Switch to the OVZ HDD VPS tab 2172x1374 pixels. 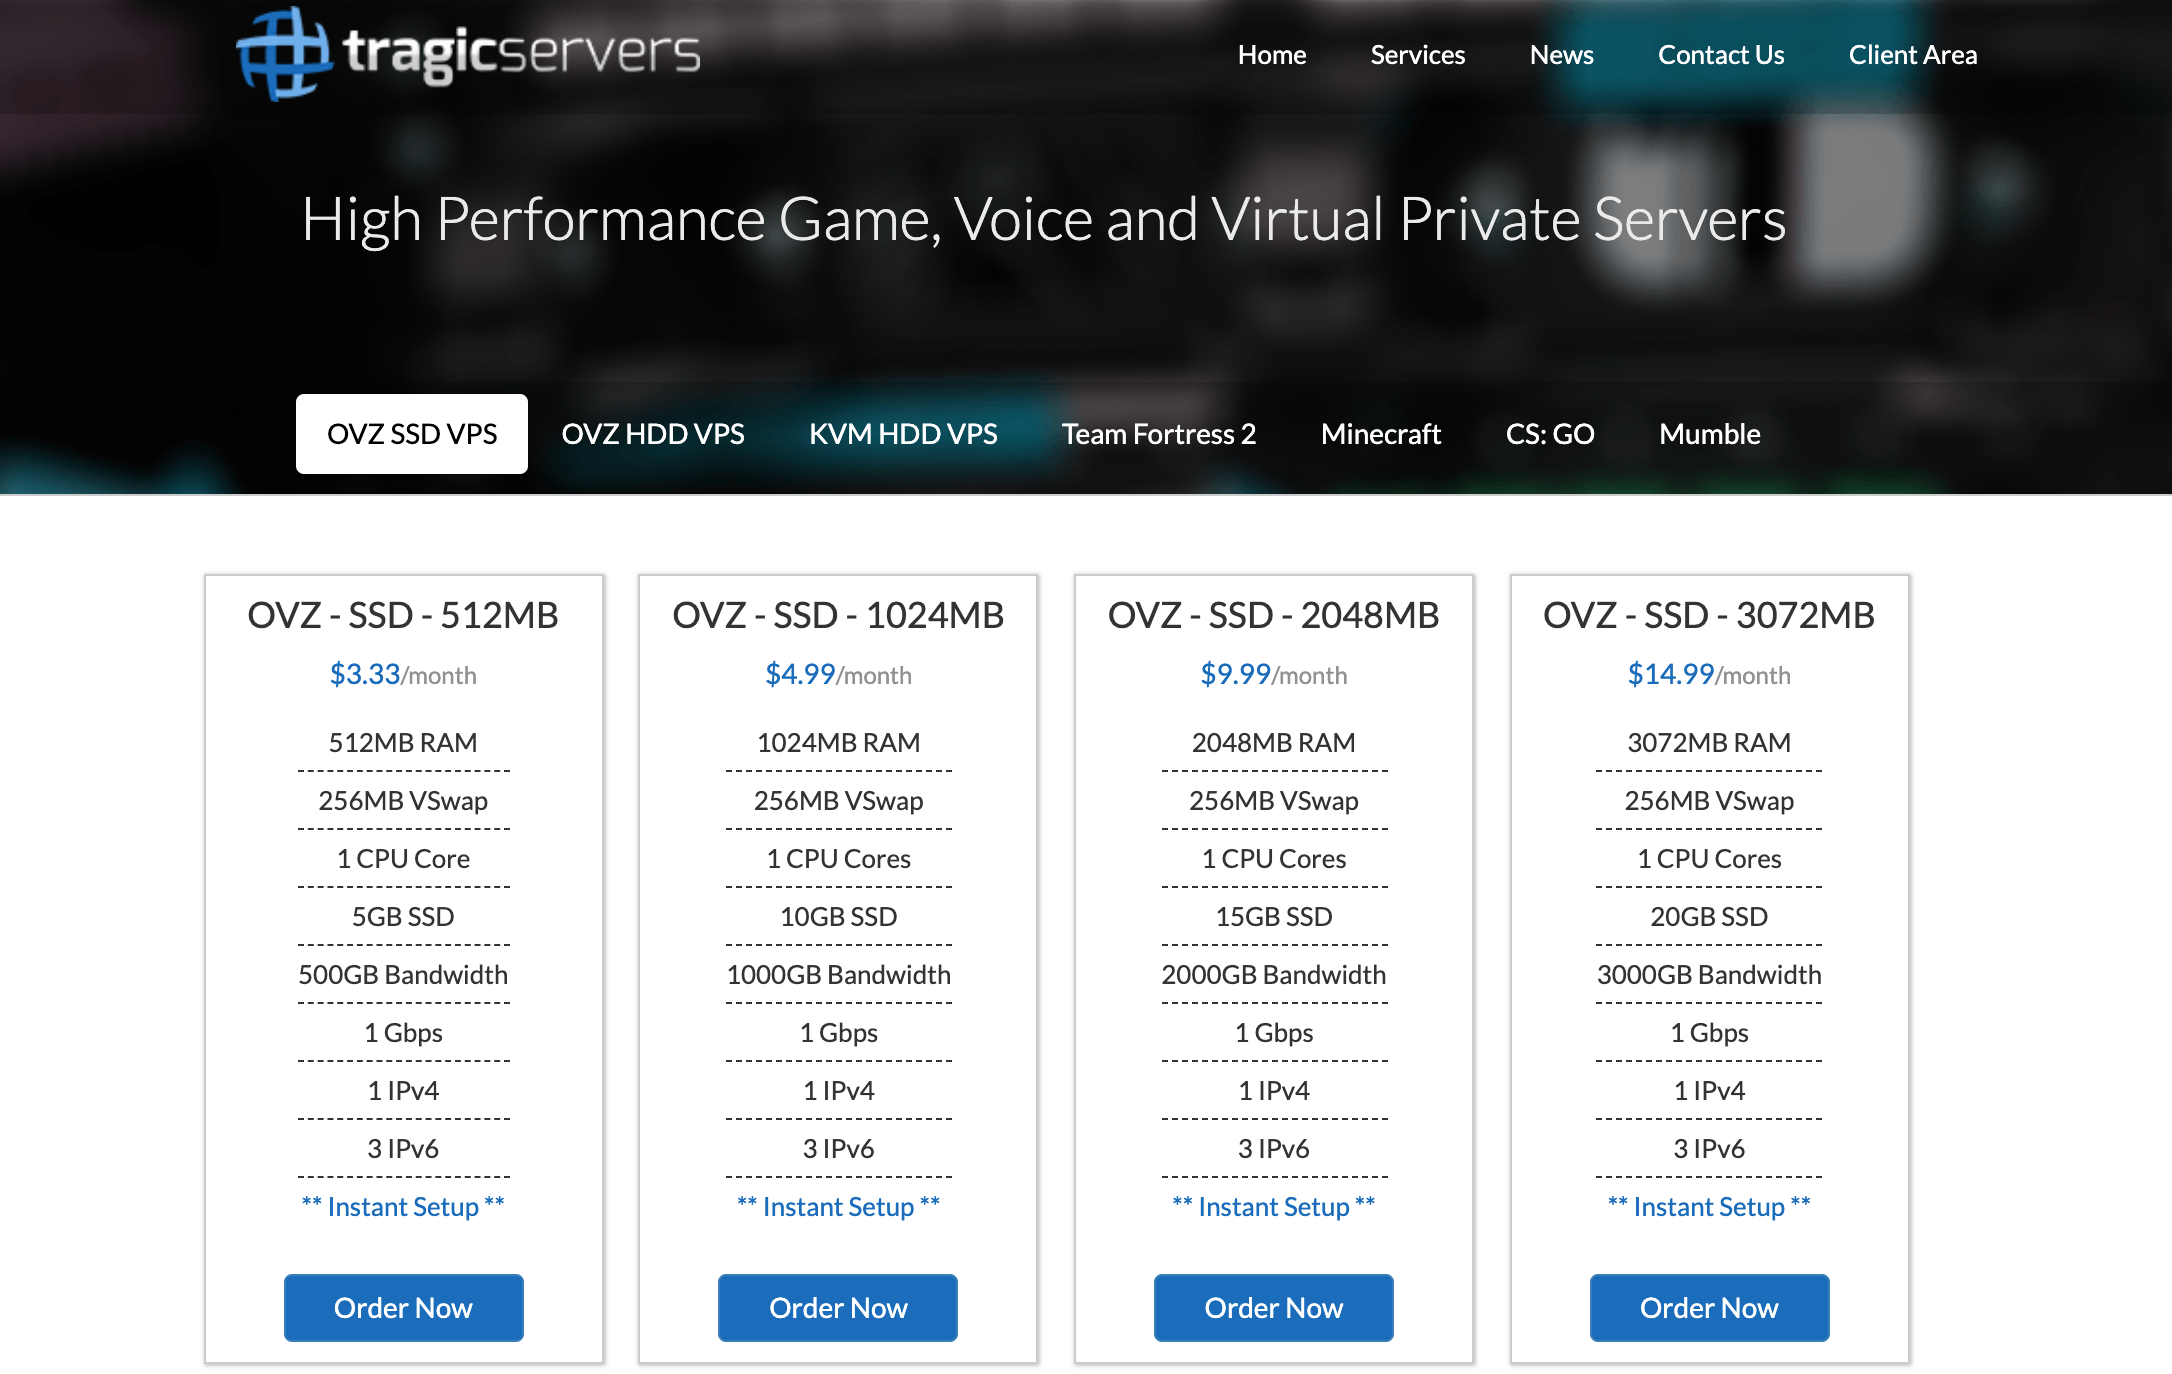(x=652, y=434)
